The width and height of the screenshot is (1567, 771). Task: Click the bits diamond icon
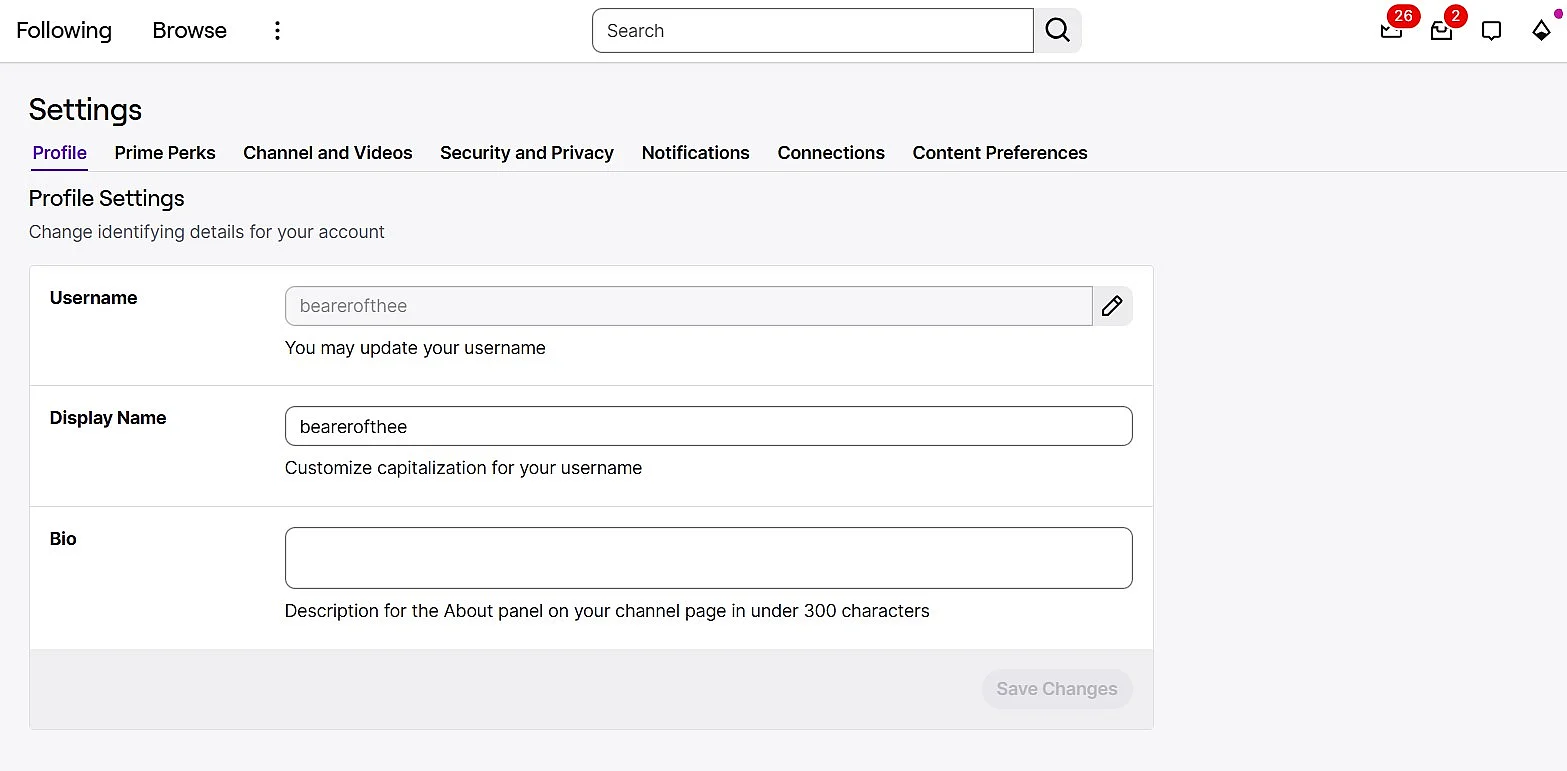pyautogui.click(x=1541, y=31)
